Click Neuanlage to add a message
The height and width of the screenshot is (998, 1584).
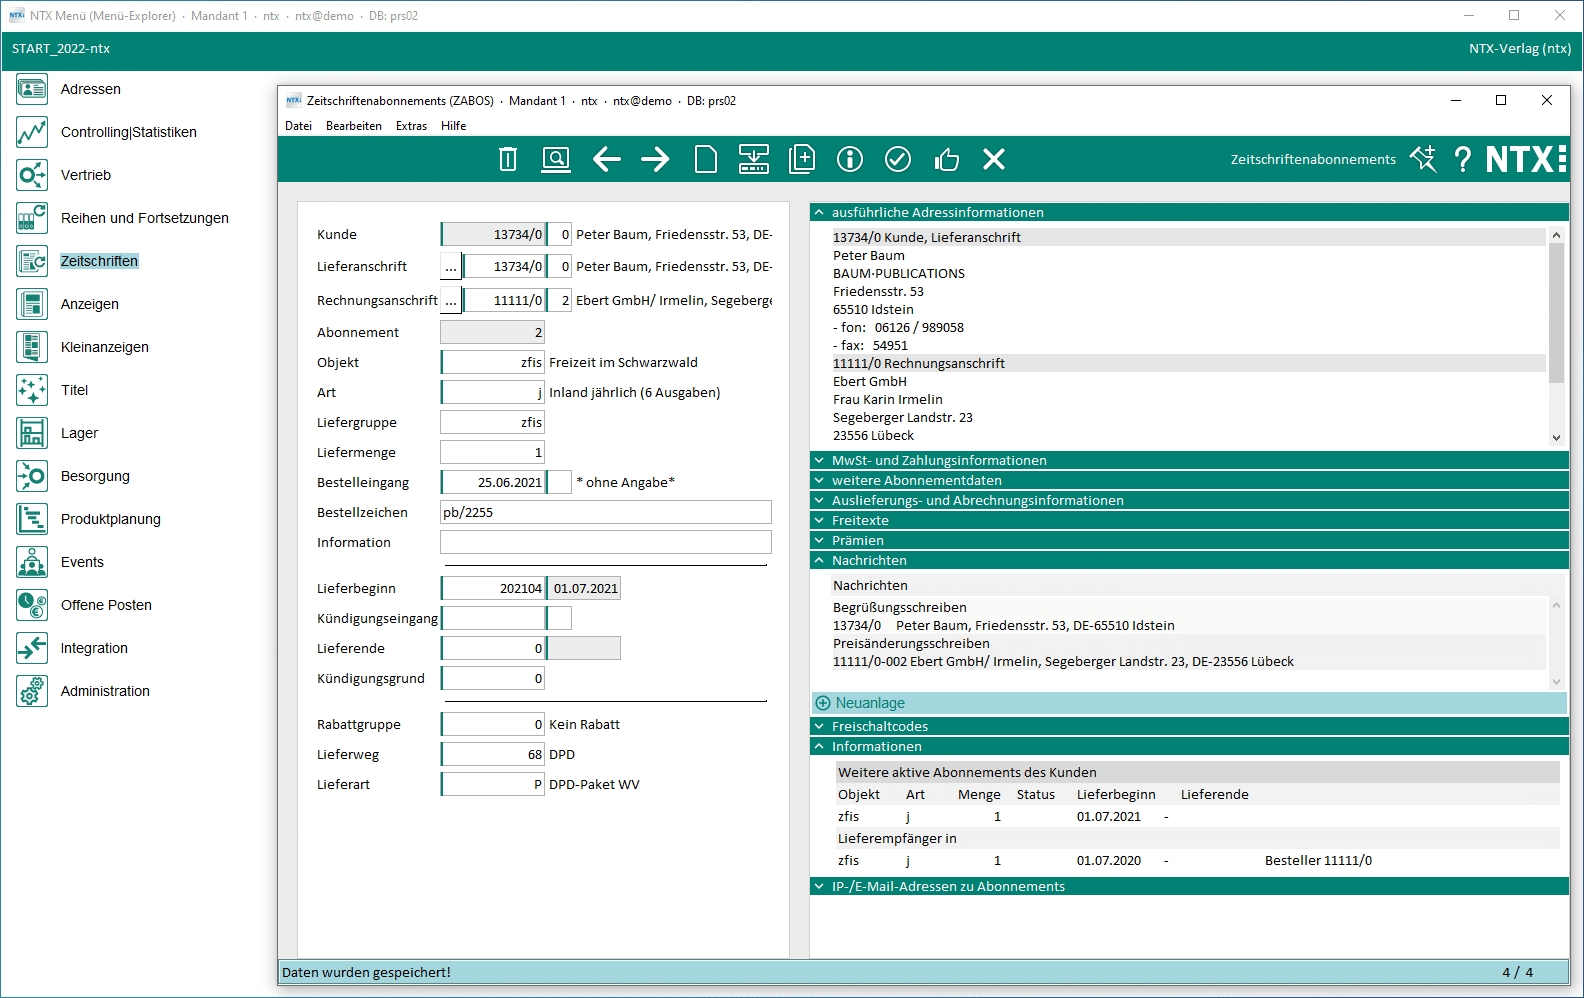pyautogui.click(x=869, y=703)
